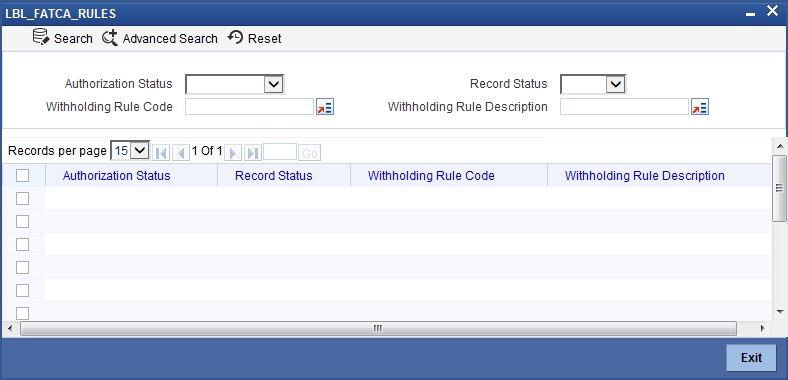Open lookup list for Withholding Rule Description
This screenshot has height=380, width=788.
point(700,107)
